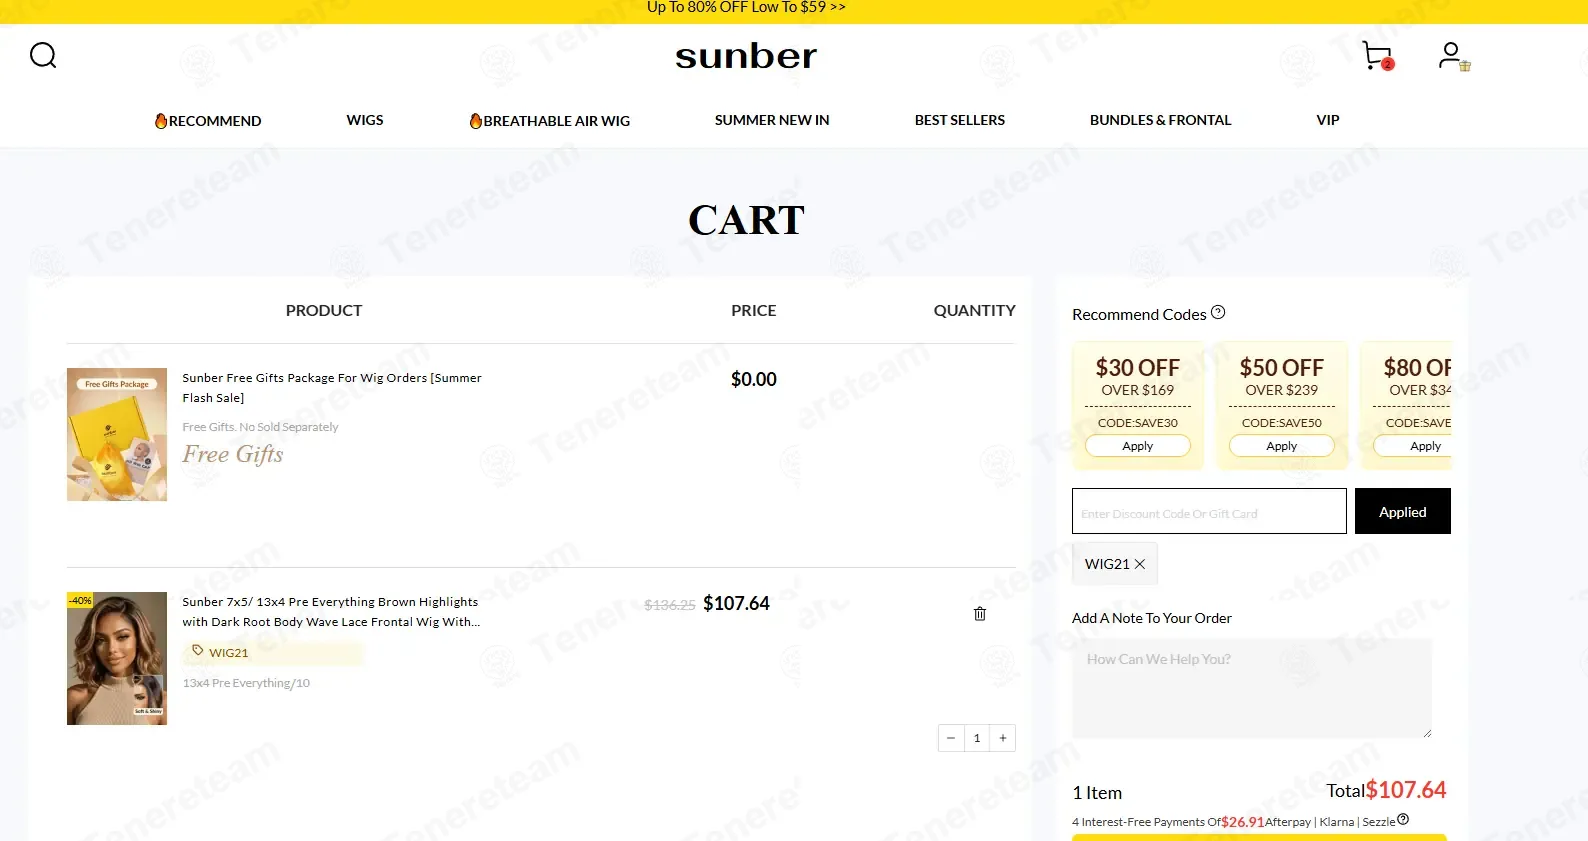Open the RECOMMEND menu
Viewport: 1588px width, 841px height.
(x=208, y=121)
